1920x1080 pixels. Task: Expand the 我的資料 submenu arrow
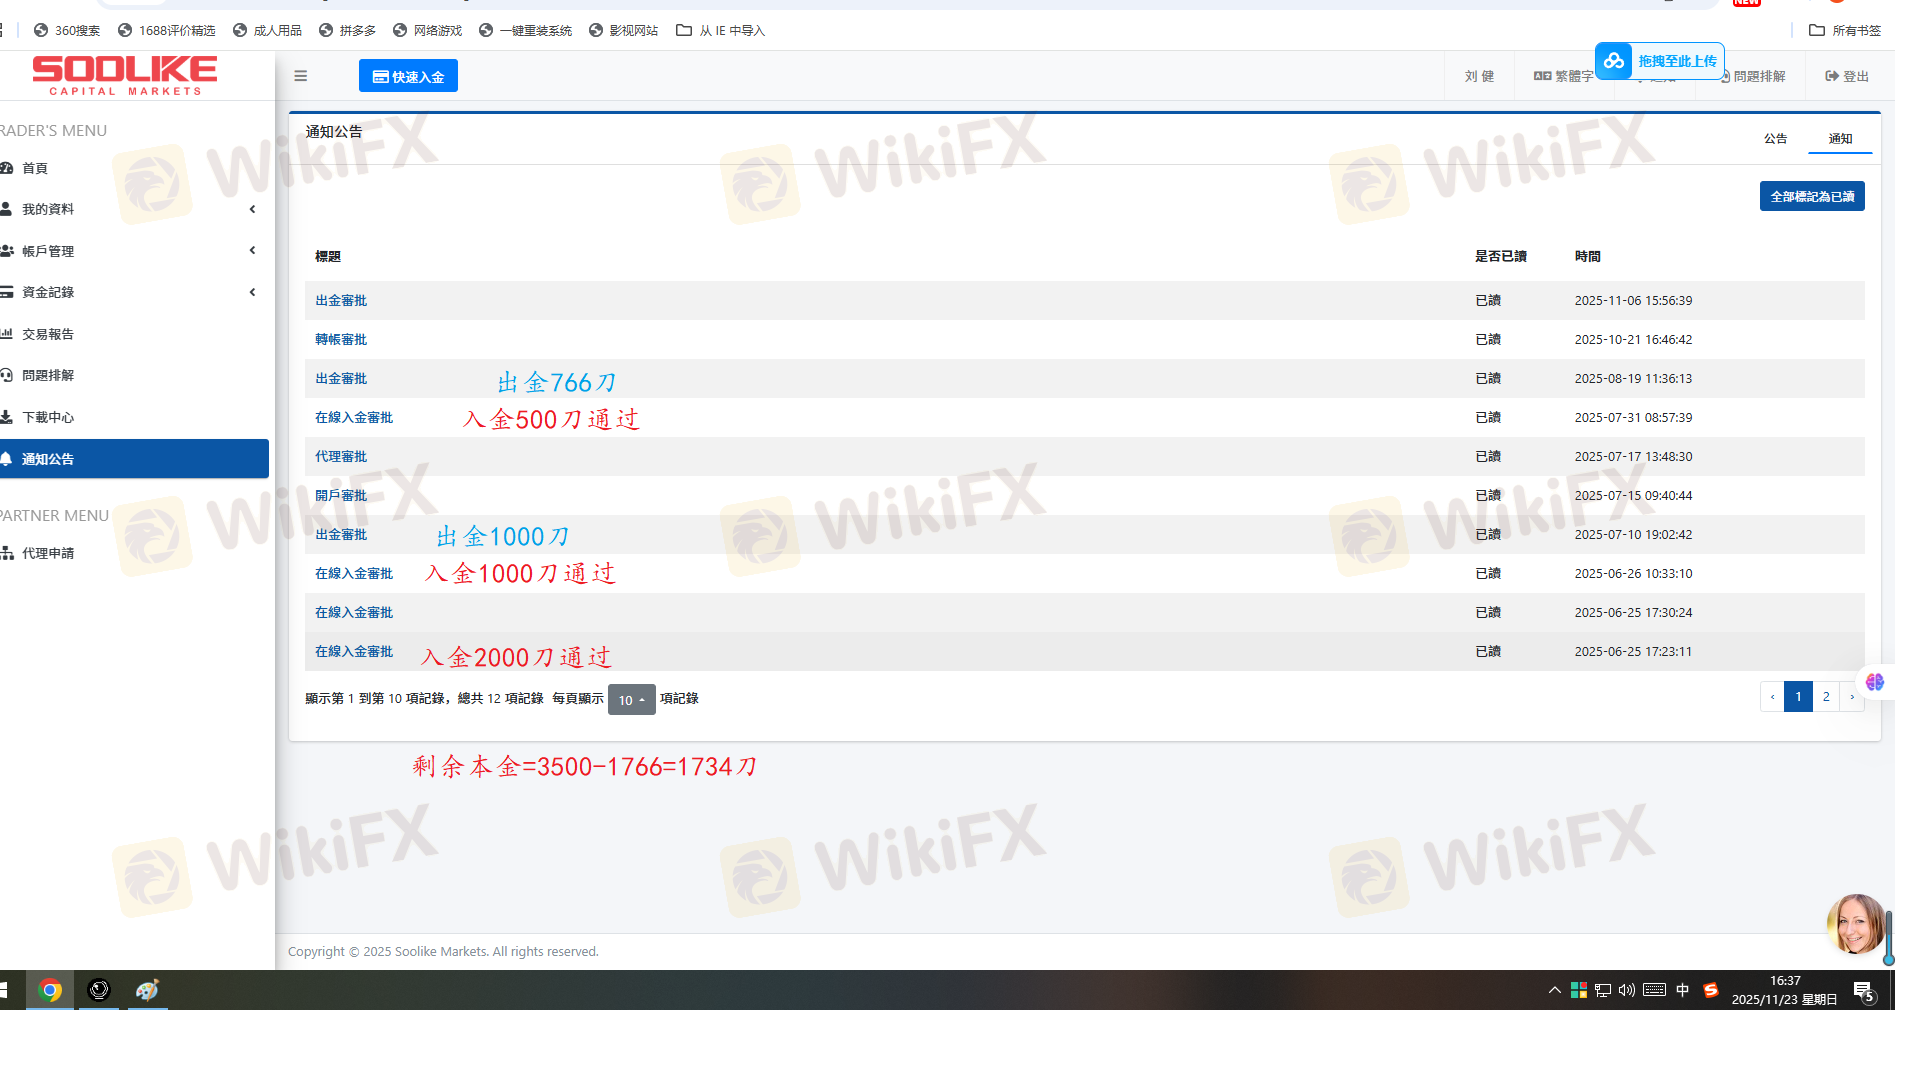click(x=252, y=209)
